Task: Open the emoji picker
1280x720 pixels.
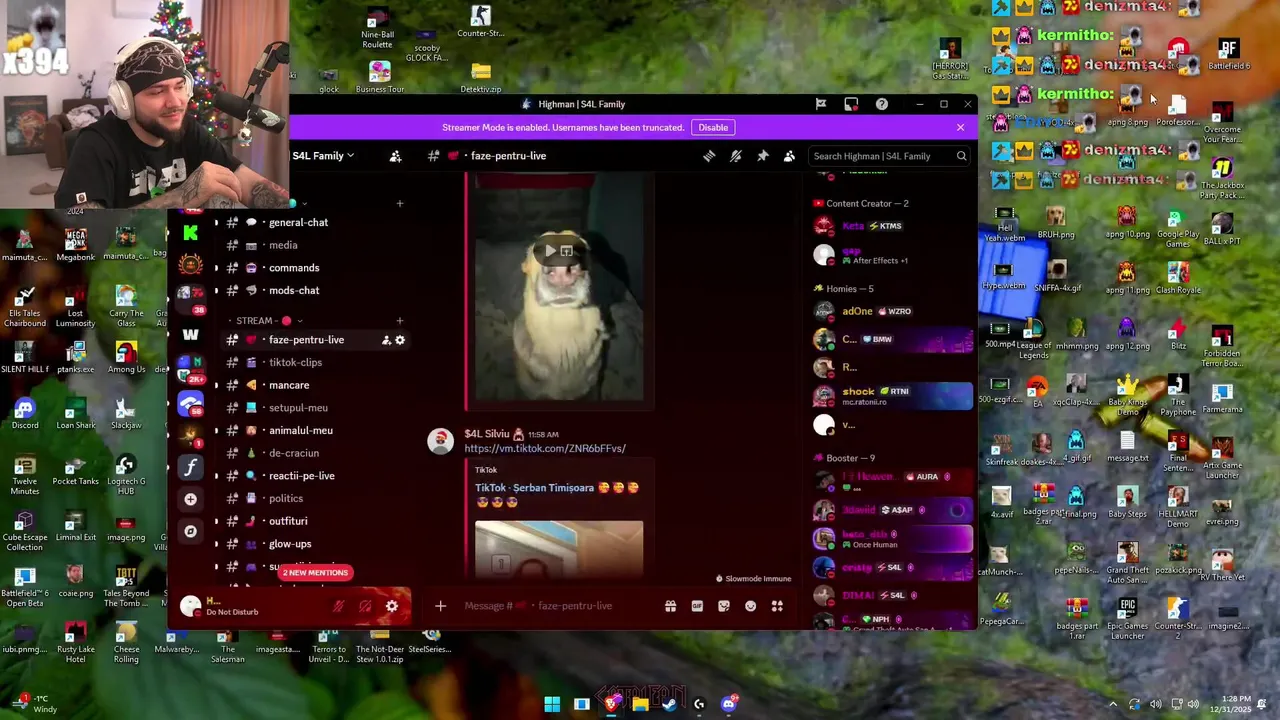Action: click(750, 606)
